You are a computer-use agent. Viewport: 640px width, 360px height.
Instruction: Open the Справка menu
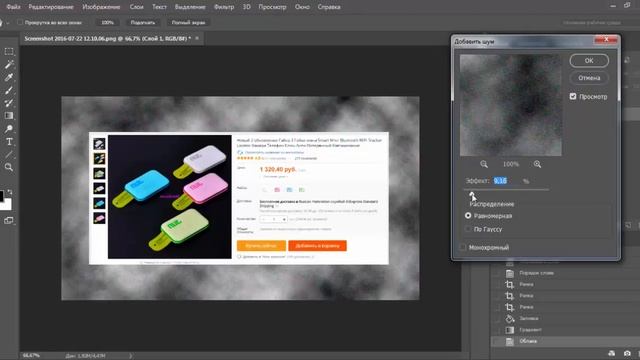click(329, 7)
